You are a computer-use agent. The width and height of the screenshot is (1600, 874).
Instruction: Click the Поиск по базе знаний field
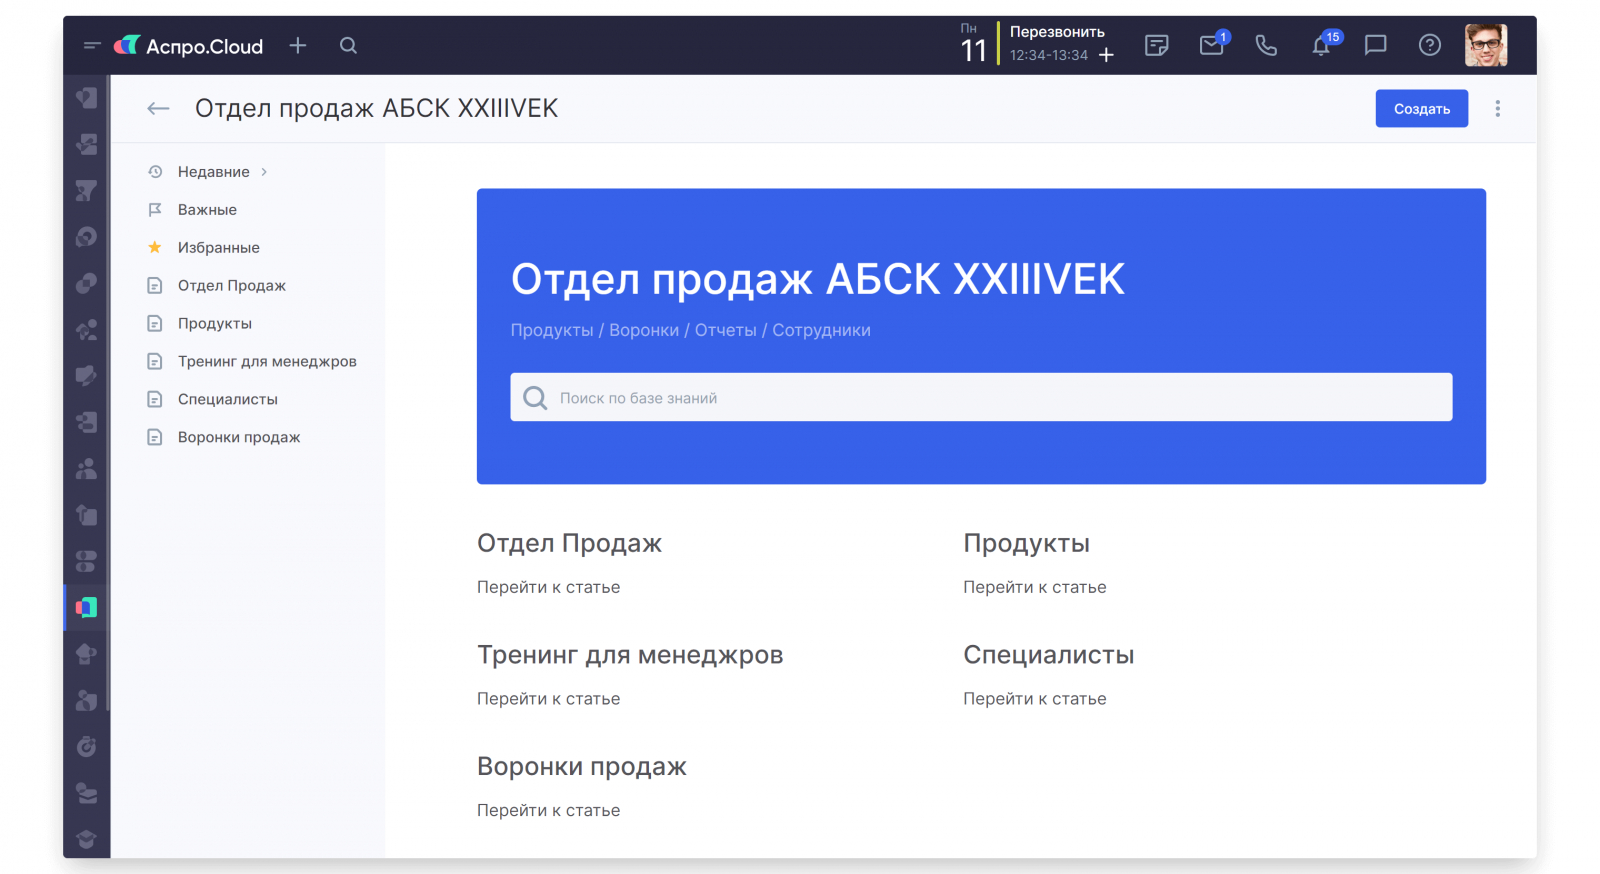click(981, 397)
